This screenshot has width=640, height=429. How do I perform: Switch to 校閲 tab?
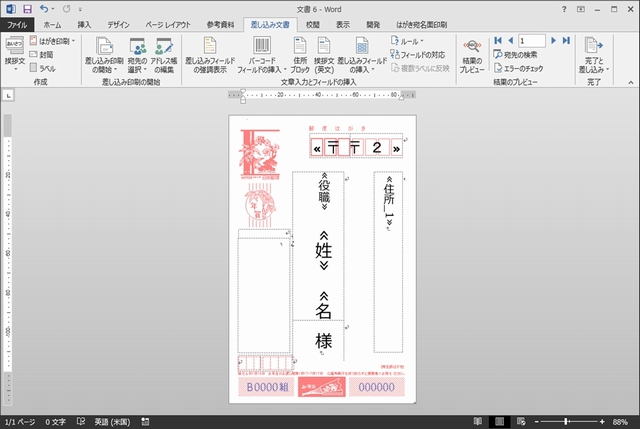pyautogui.click(x=313, y=25)
